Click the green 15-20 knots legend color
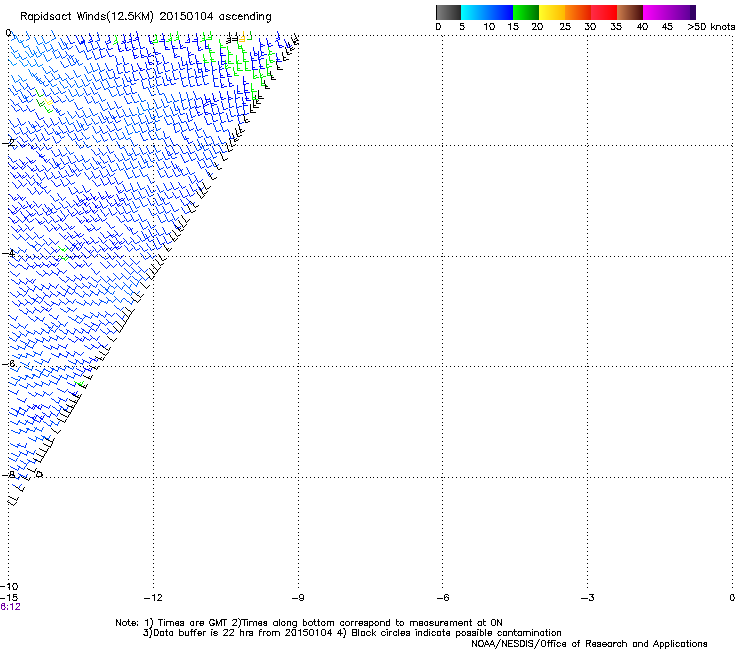The height and width of the screenshot is (650, 740). point(526,12)
